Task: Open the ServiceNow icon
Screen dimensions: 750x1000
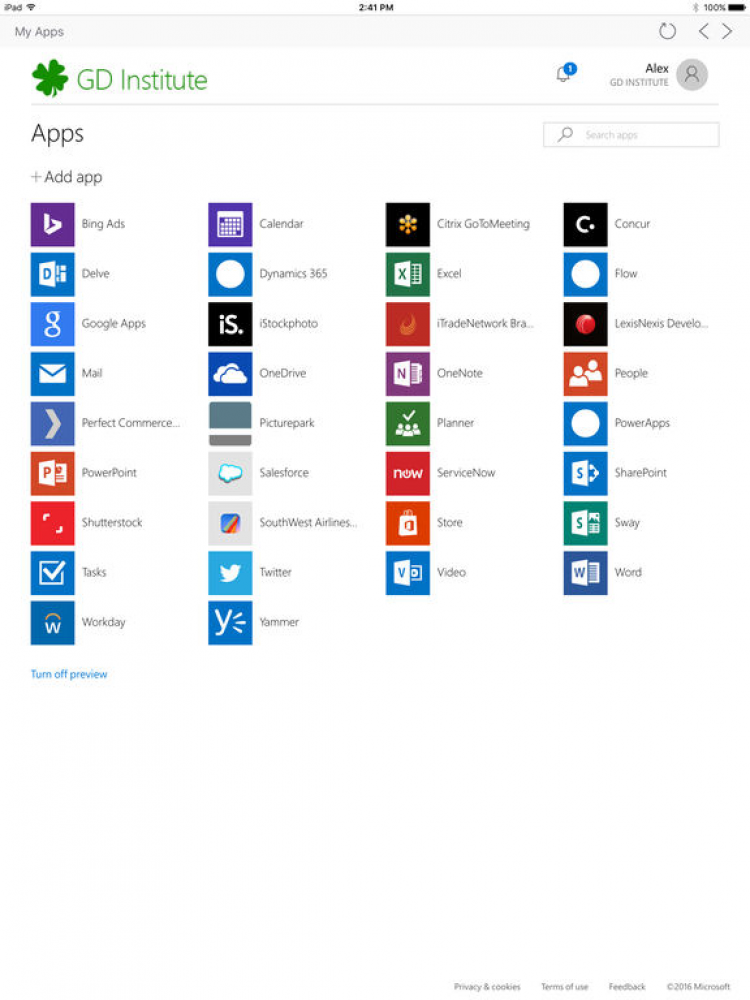Action: [x=408, y=473]
